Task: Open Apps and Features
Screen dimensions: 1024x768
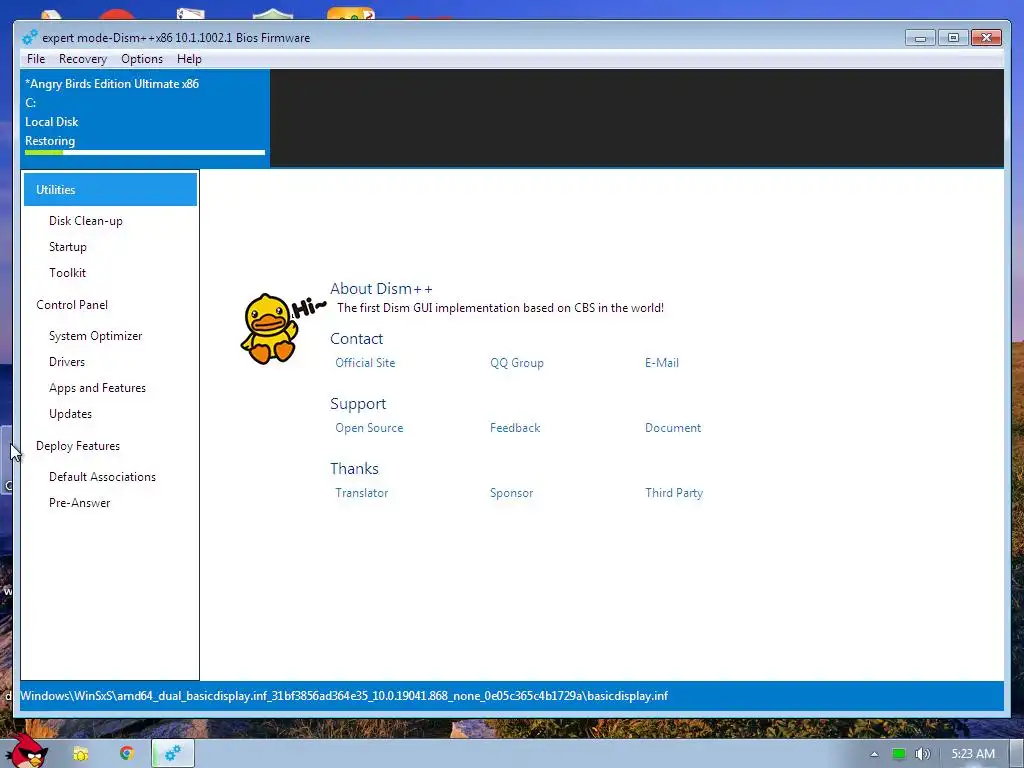Action: [x=97, y=388]
